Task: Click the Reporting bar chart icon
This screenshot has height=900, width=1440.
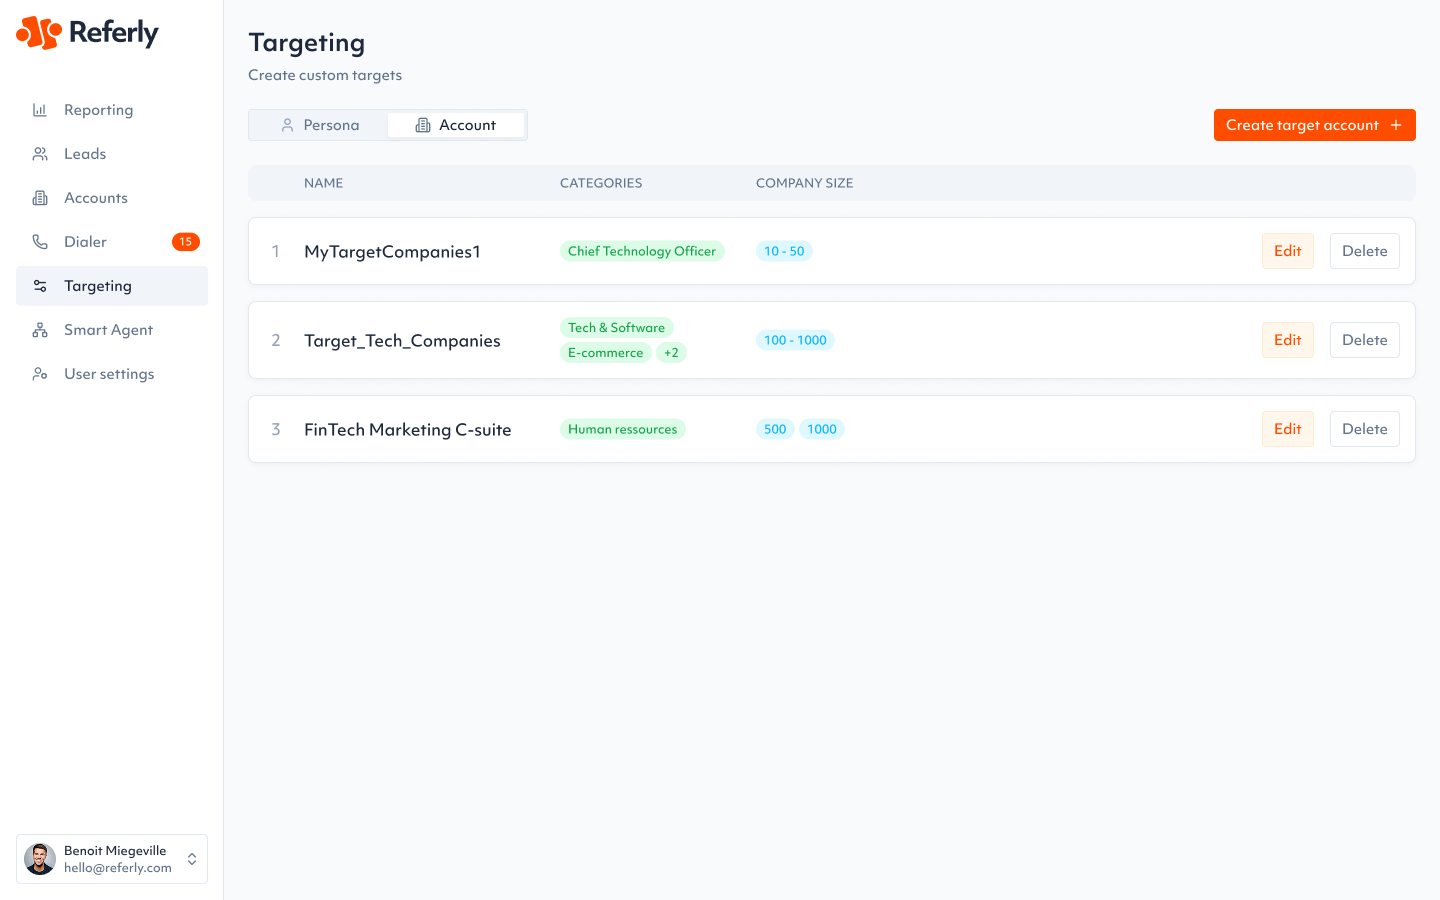Action: 40,110
